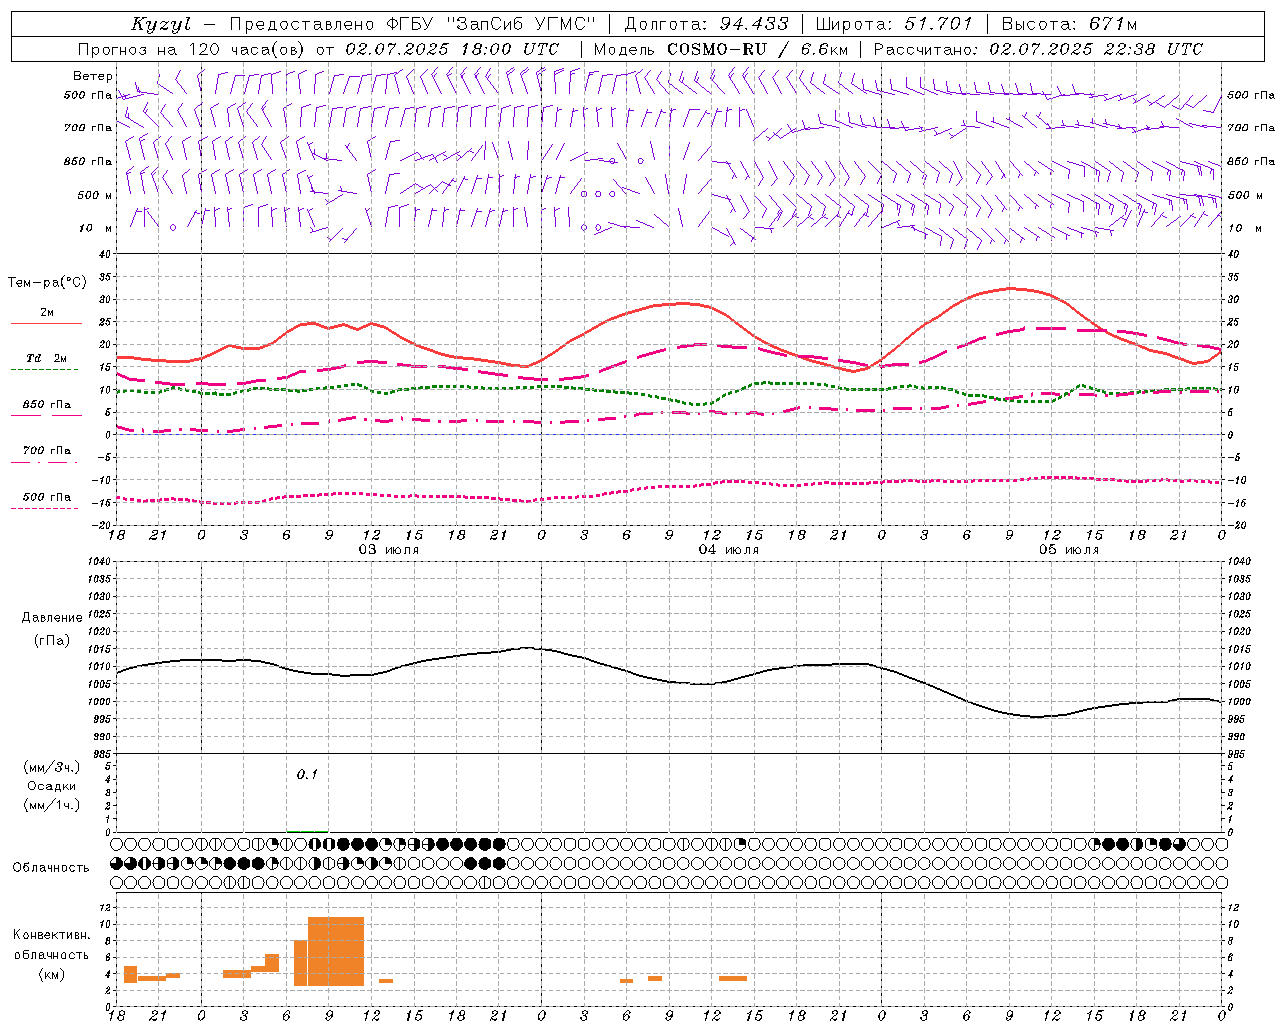Click the 'Тем-ра(°C)' temperature label
The width and height of the screenshot is (1280, 1024).
click(47, 283)
